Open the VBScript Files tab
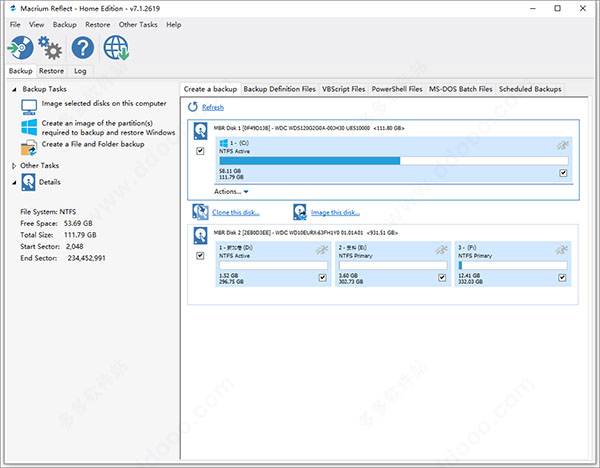This screenshot has height=468, width=600. [344, 89]
